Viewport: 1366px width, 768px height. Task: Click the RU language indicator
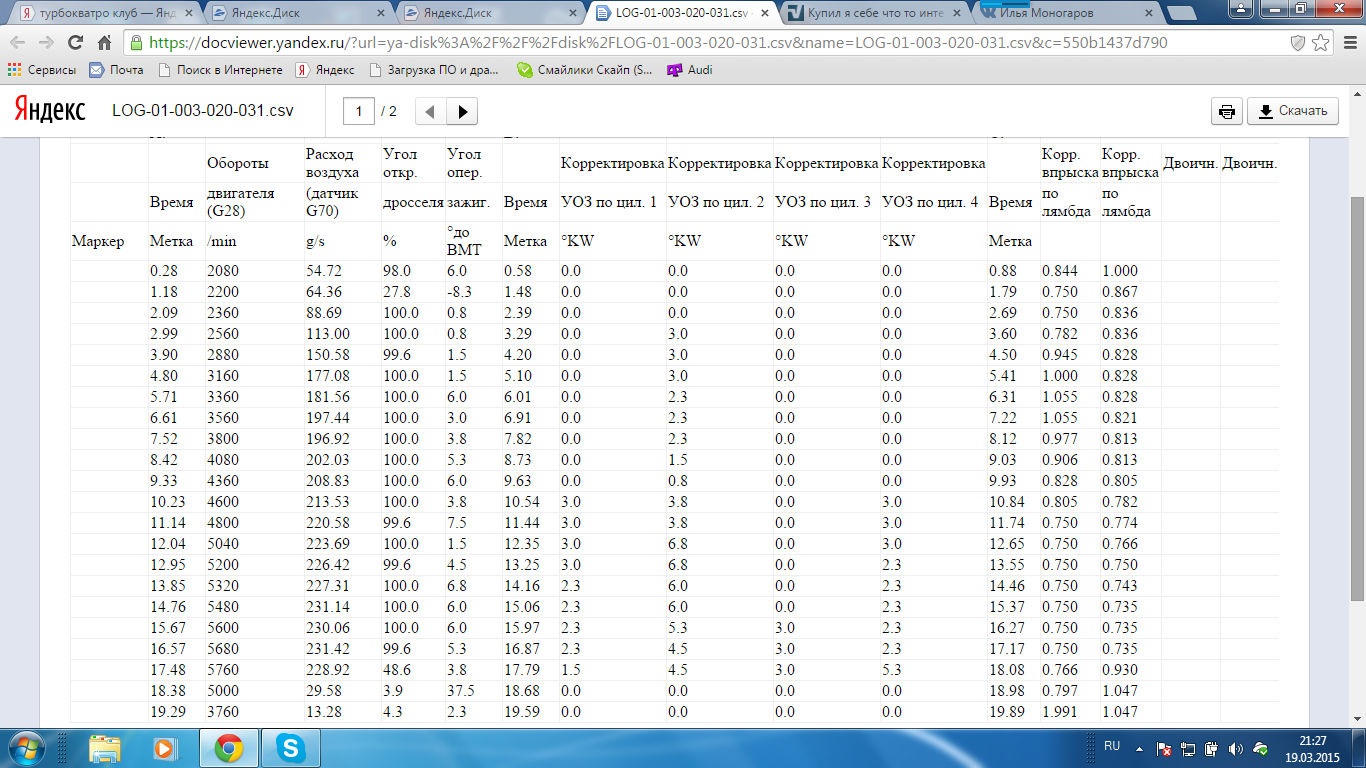coord(1112,746)
